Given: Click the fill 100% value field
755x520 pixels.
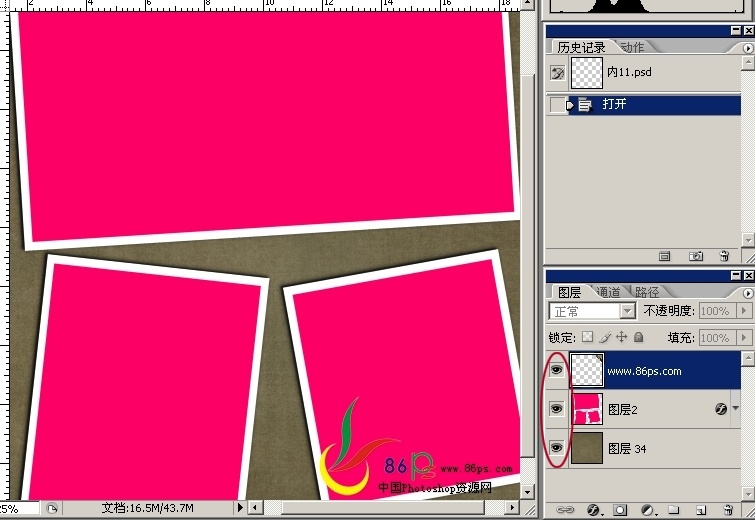Looking at the screenshot, I should pos(718,338).
